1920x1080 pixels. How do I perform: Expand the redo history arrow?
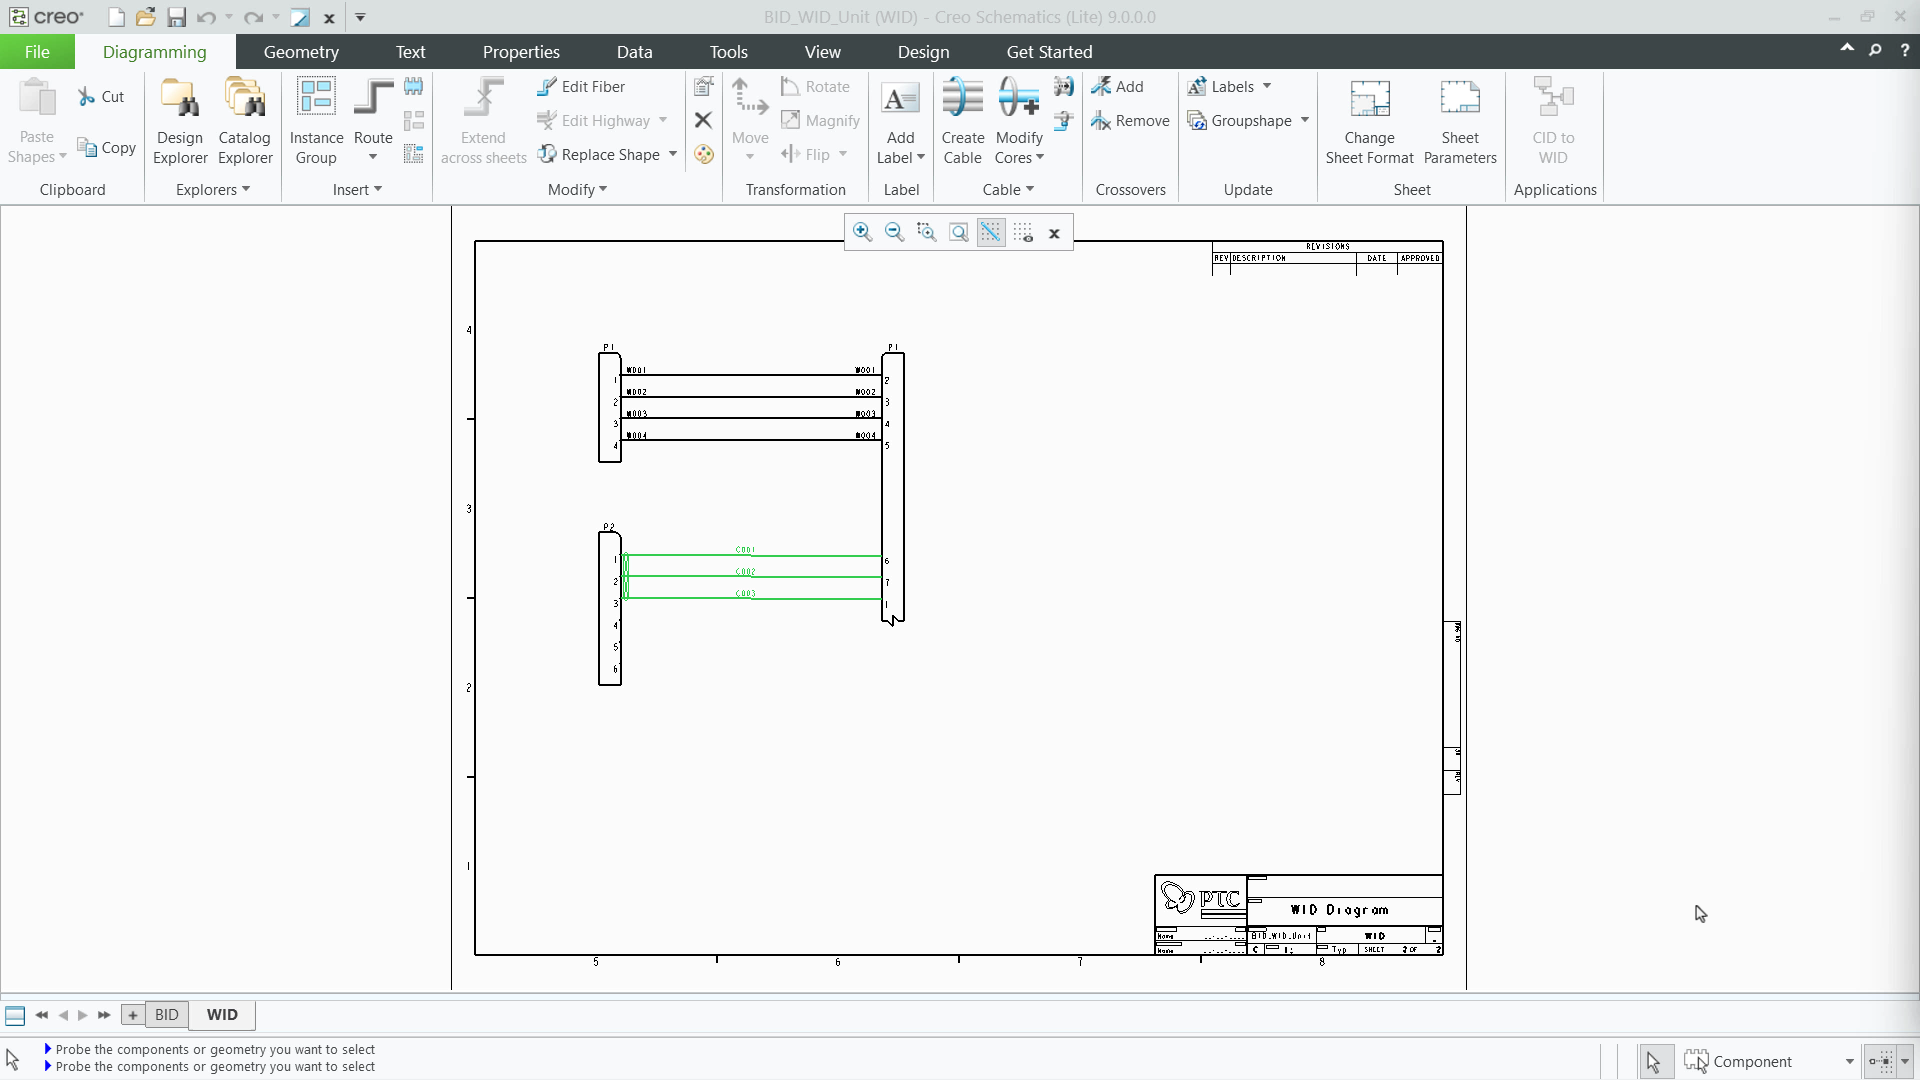[276, 17]
